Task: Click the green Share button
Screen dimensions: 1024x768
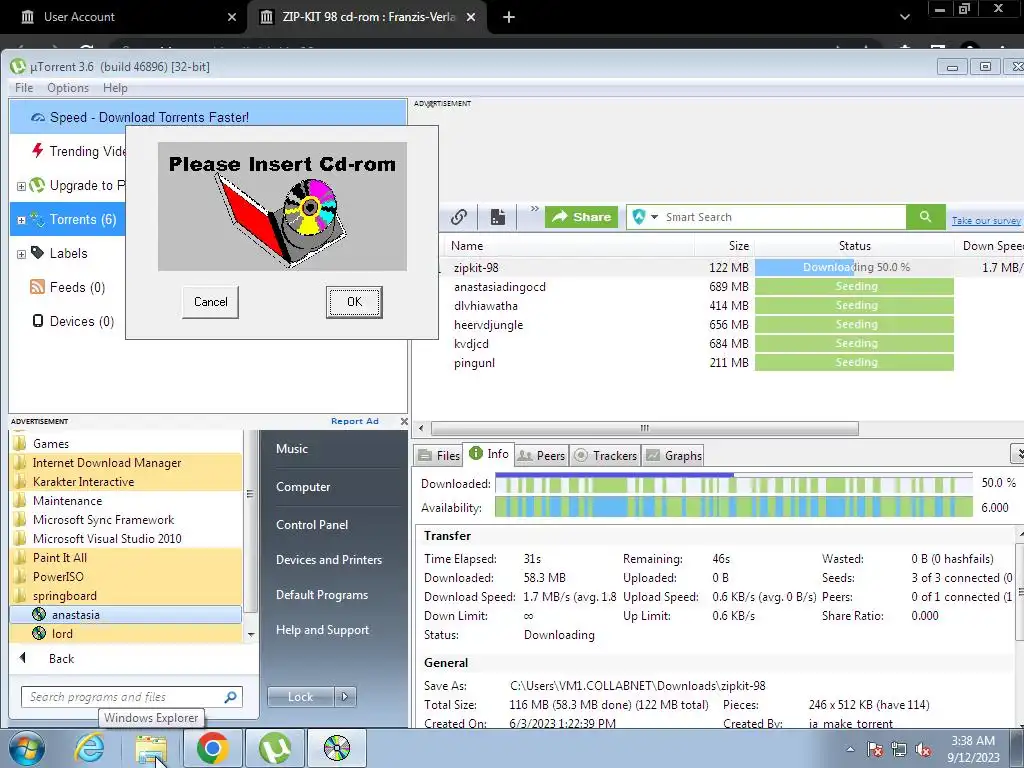Action: coord(582,217)
